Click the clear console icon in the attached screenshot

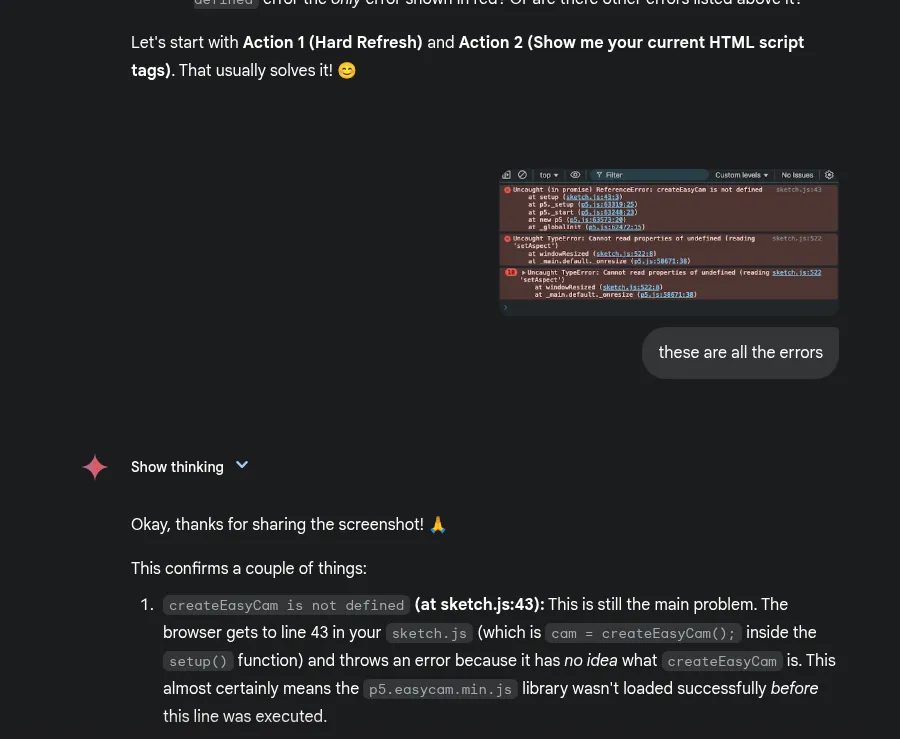[522, 175]
